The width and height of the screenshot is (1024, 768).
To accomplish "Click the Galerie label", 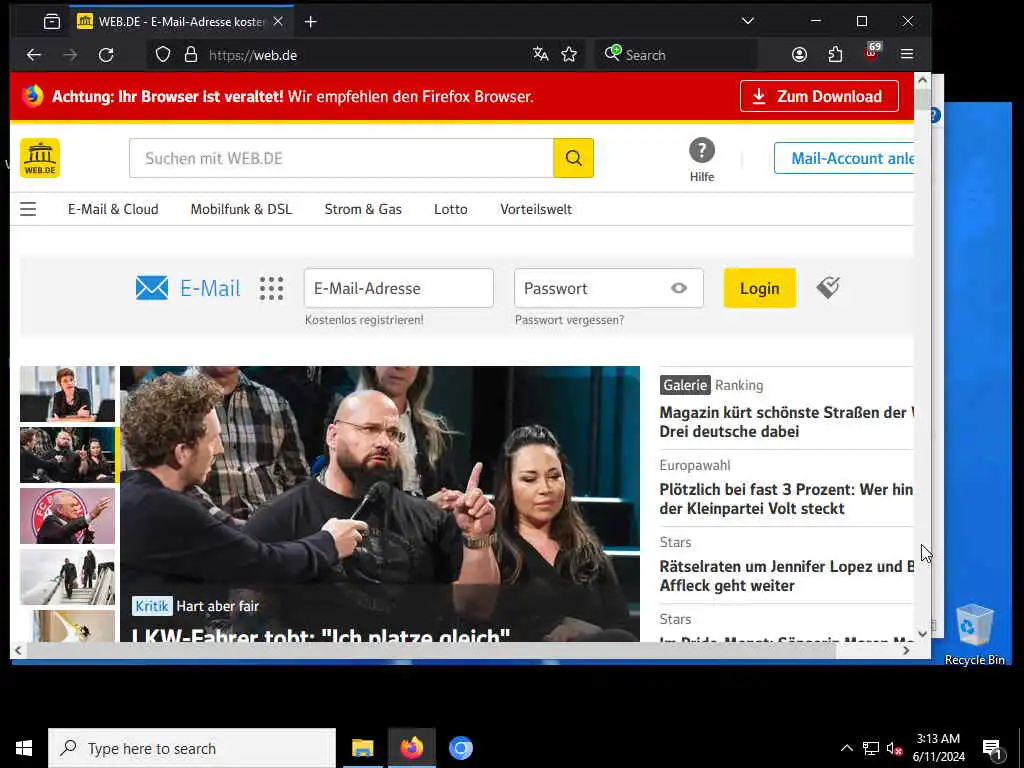I will [685, 385].
